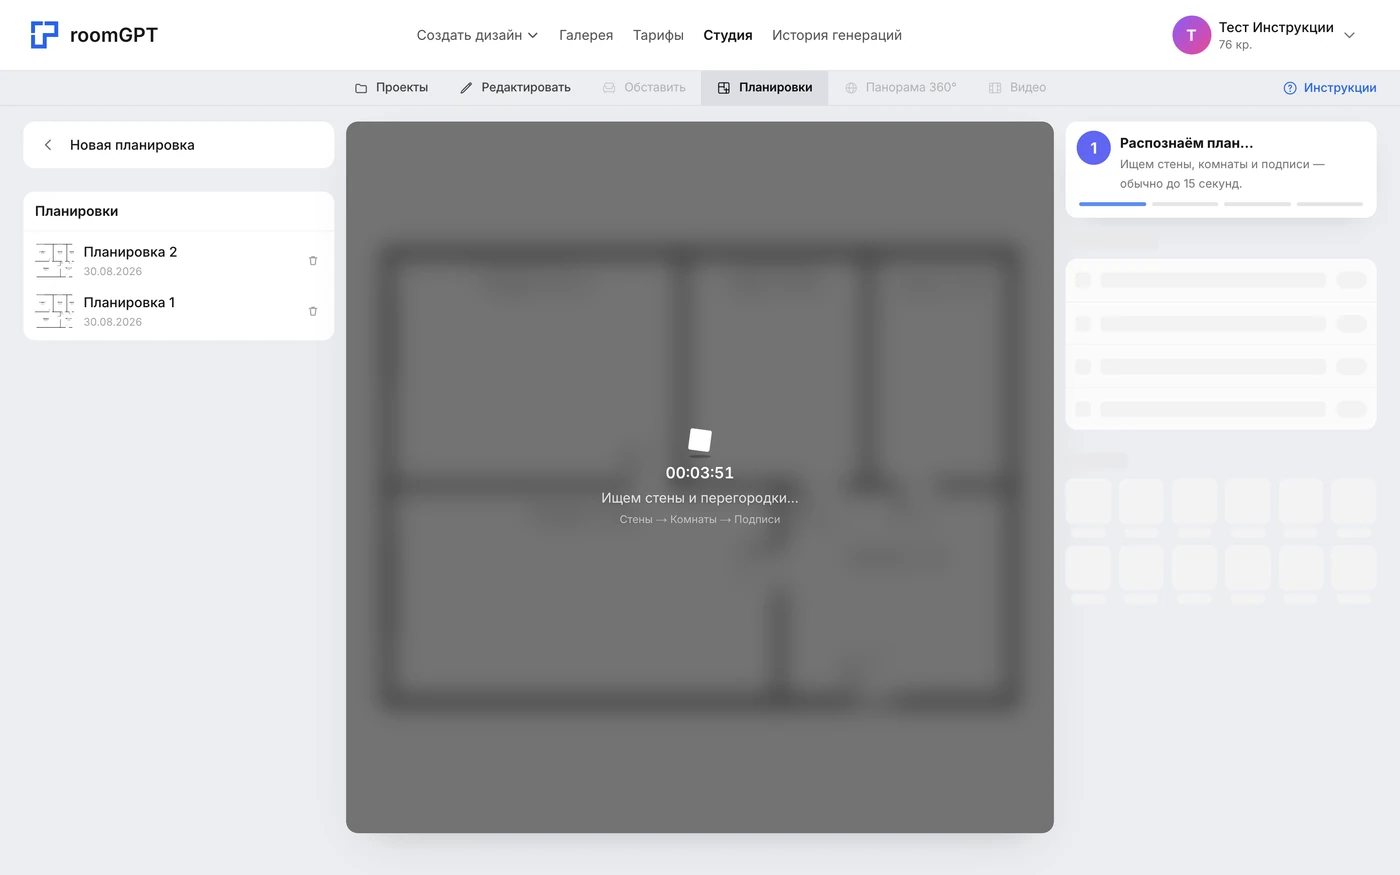Delete Планировка 2 with trash icon
Screen dimensions: 1400x875
[x=313, y=261]
